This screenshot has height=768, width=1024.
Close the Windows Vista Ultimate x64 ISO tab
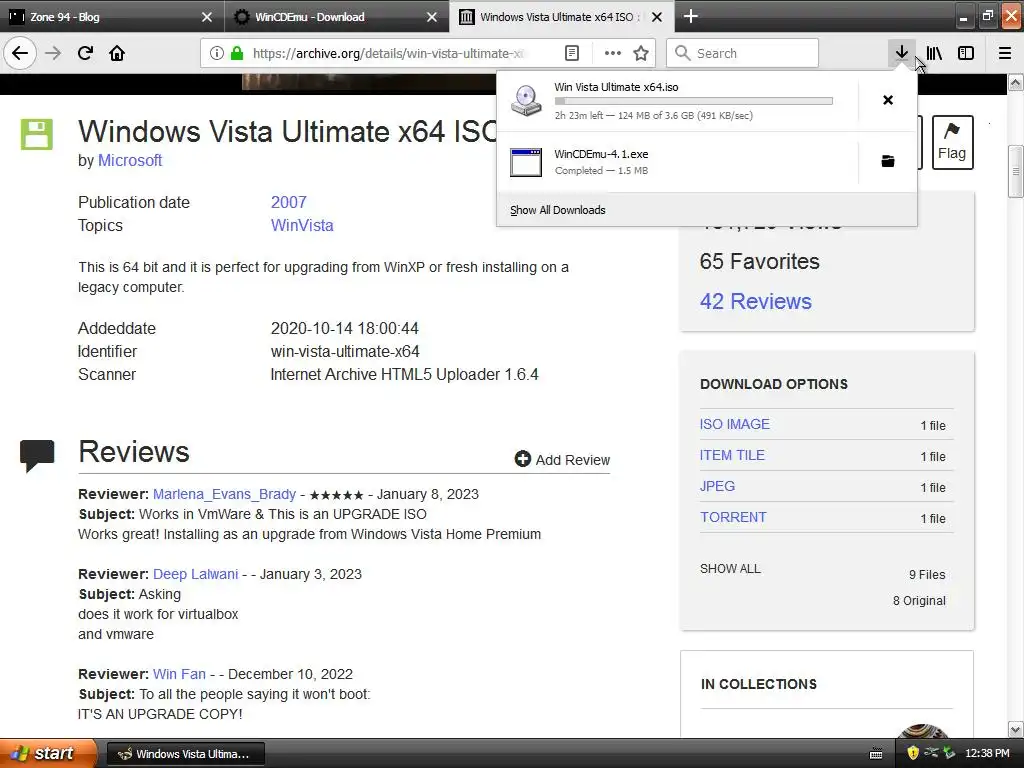[658, 17]
